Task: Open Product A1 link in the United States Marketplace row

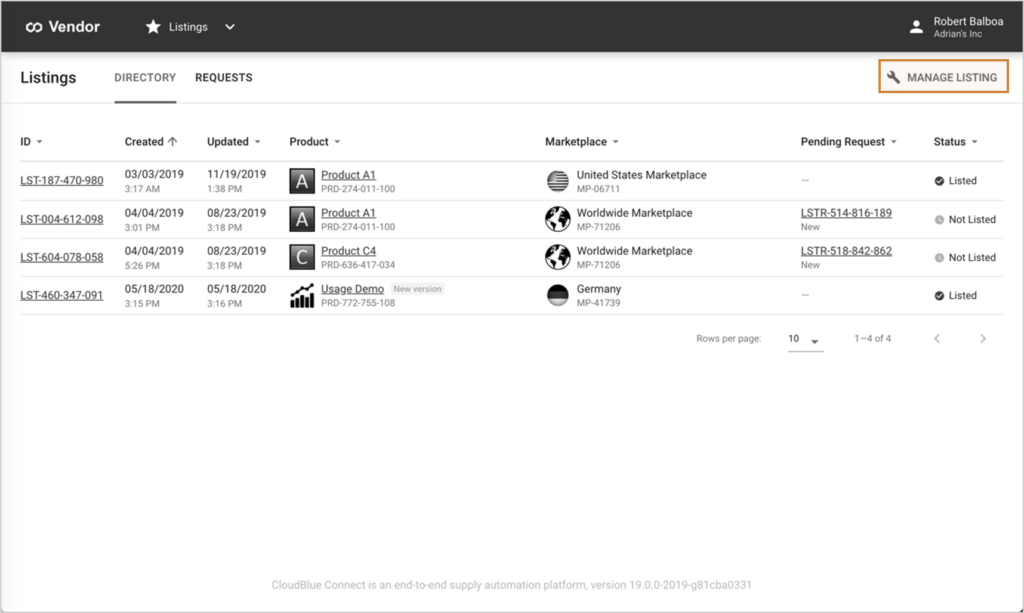Action: pos(348,175)
